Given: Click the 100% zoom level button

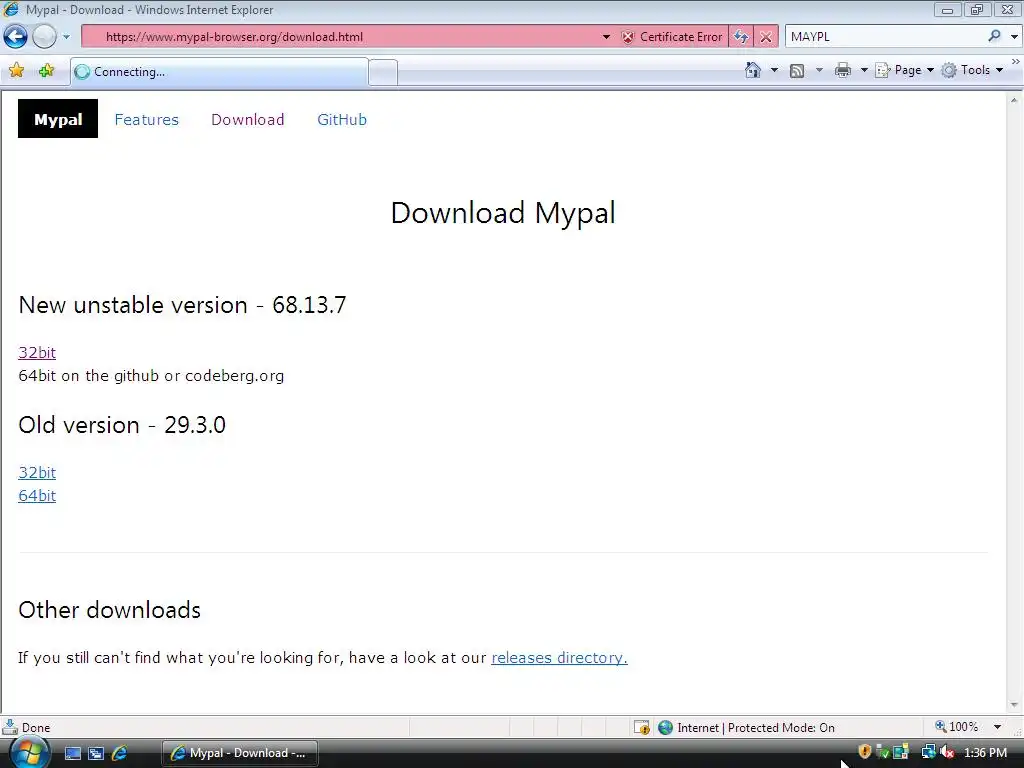Looking at the screenshot, I should click(x=957, y=727).
